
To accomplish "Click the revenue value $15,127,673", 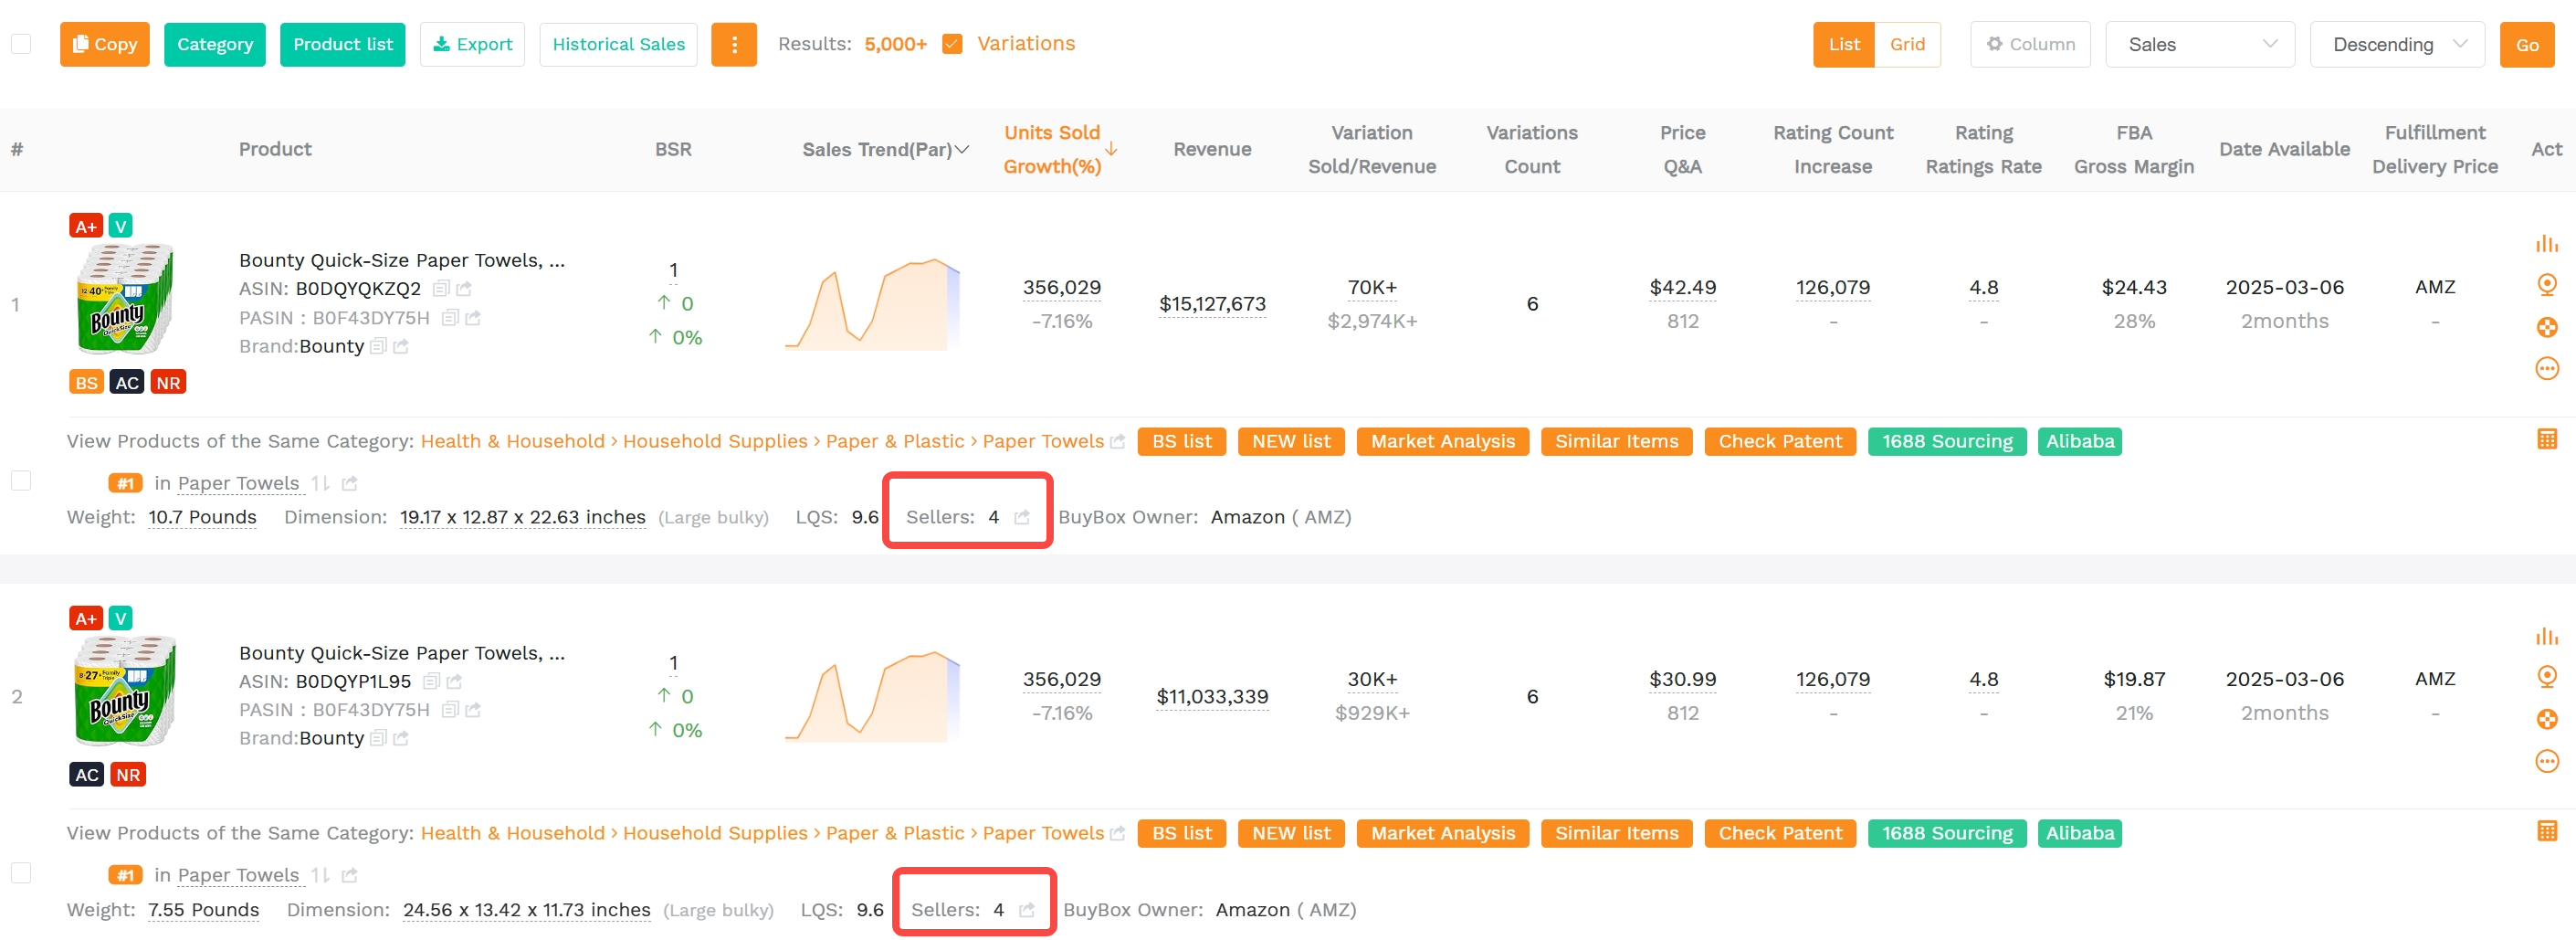I will point(1212,304).
